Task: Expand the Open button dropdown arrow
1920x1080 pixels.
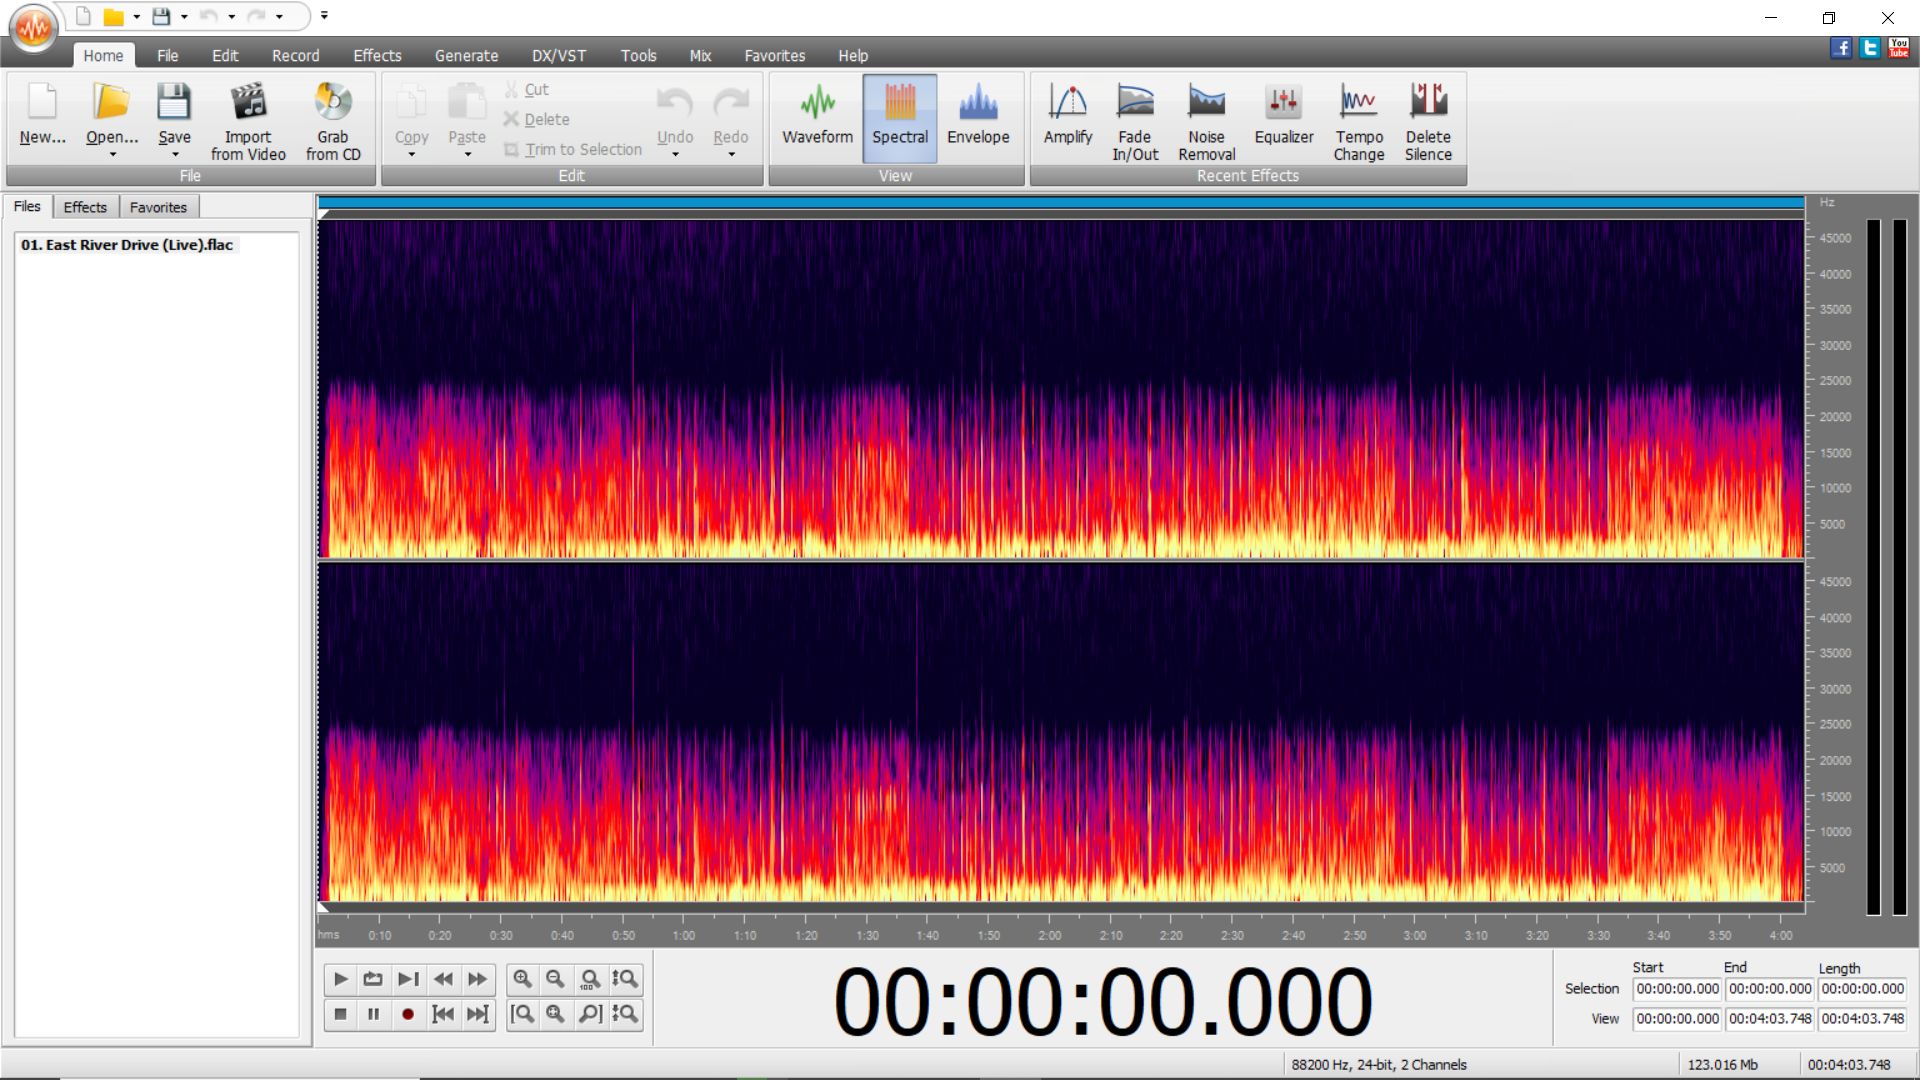Action: (x=112, y=155)
